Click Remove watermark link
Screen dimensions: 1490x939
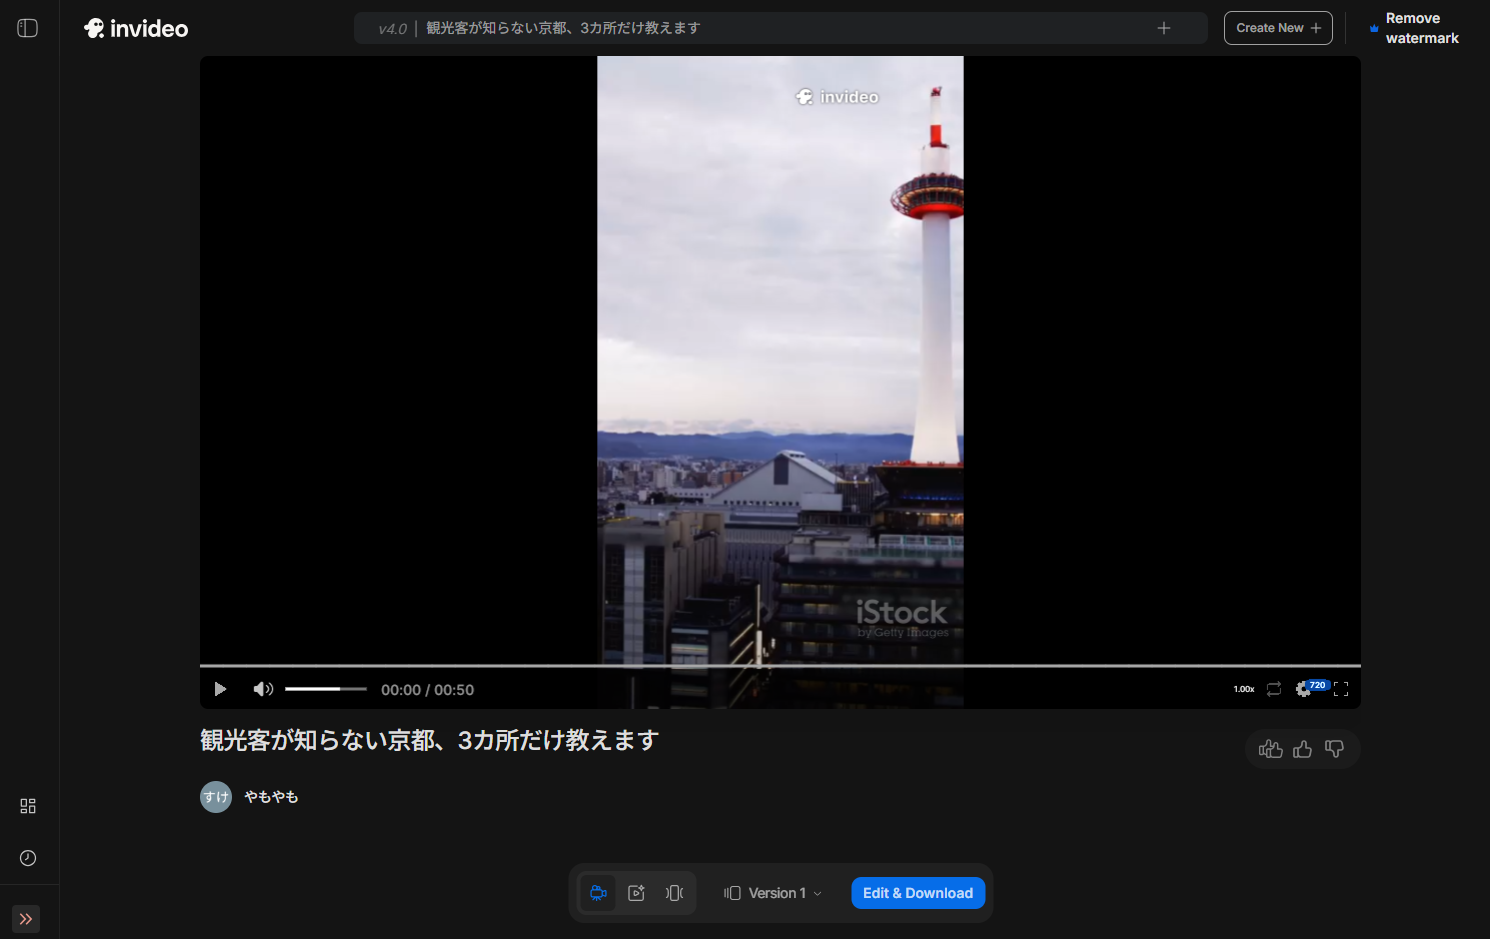click(1421, 28)
